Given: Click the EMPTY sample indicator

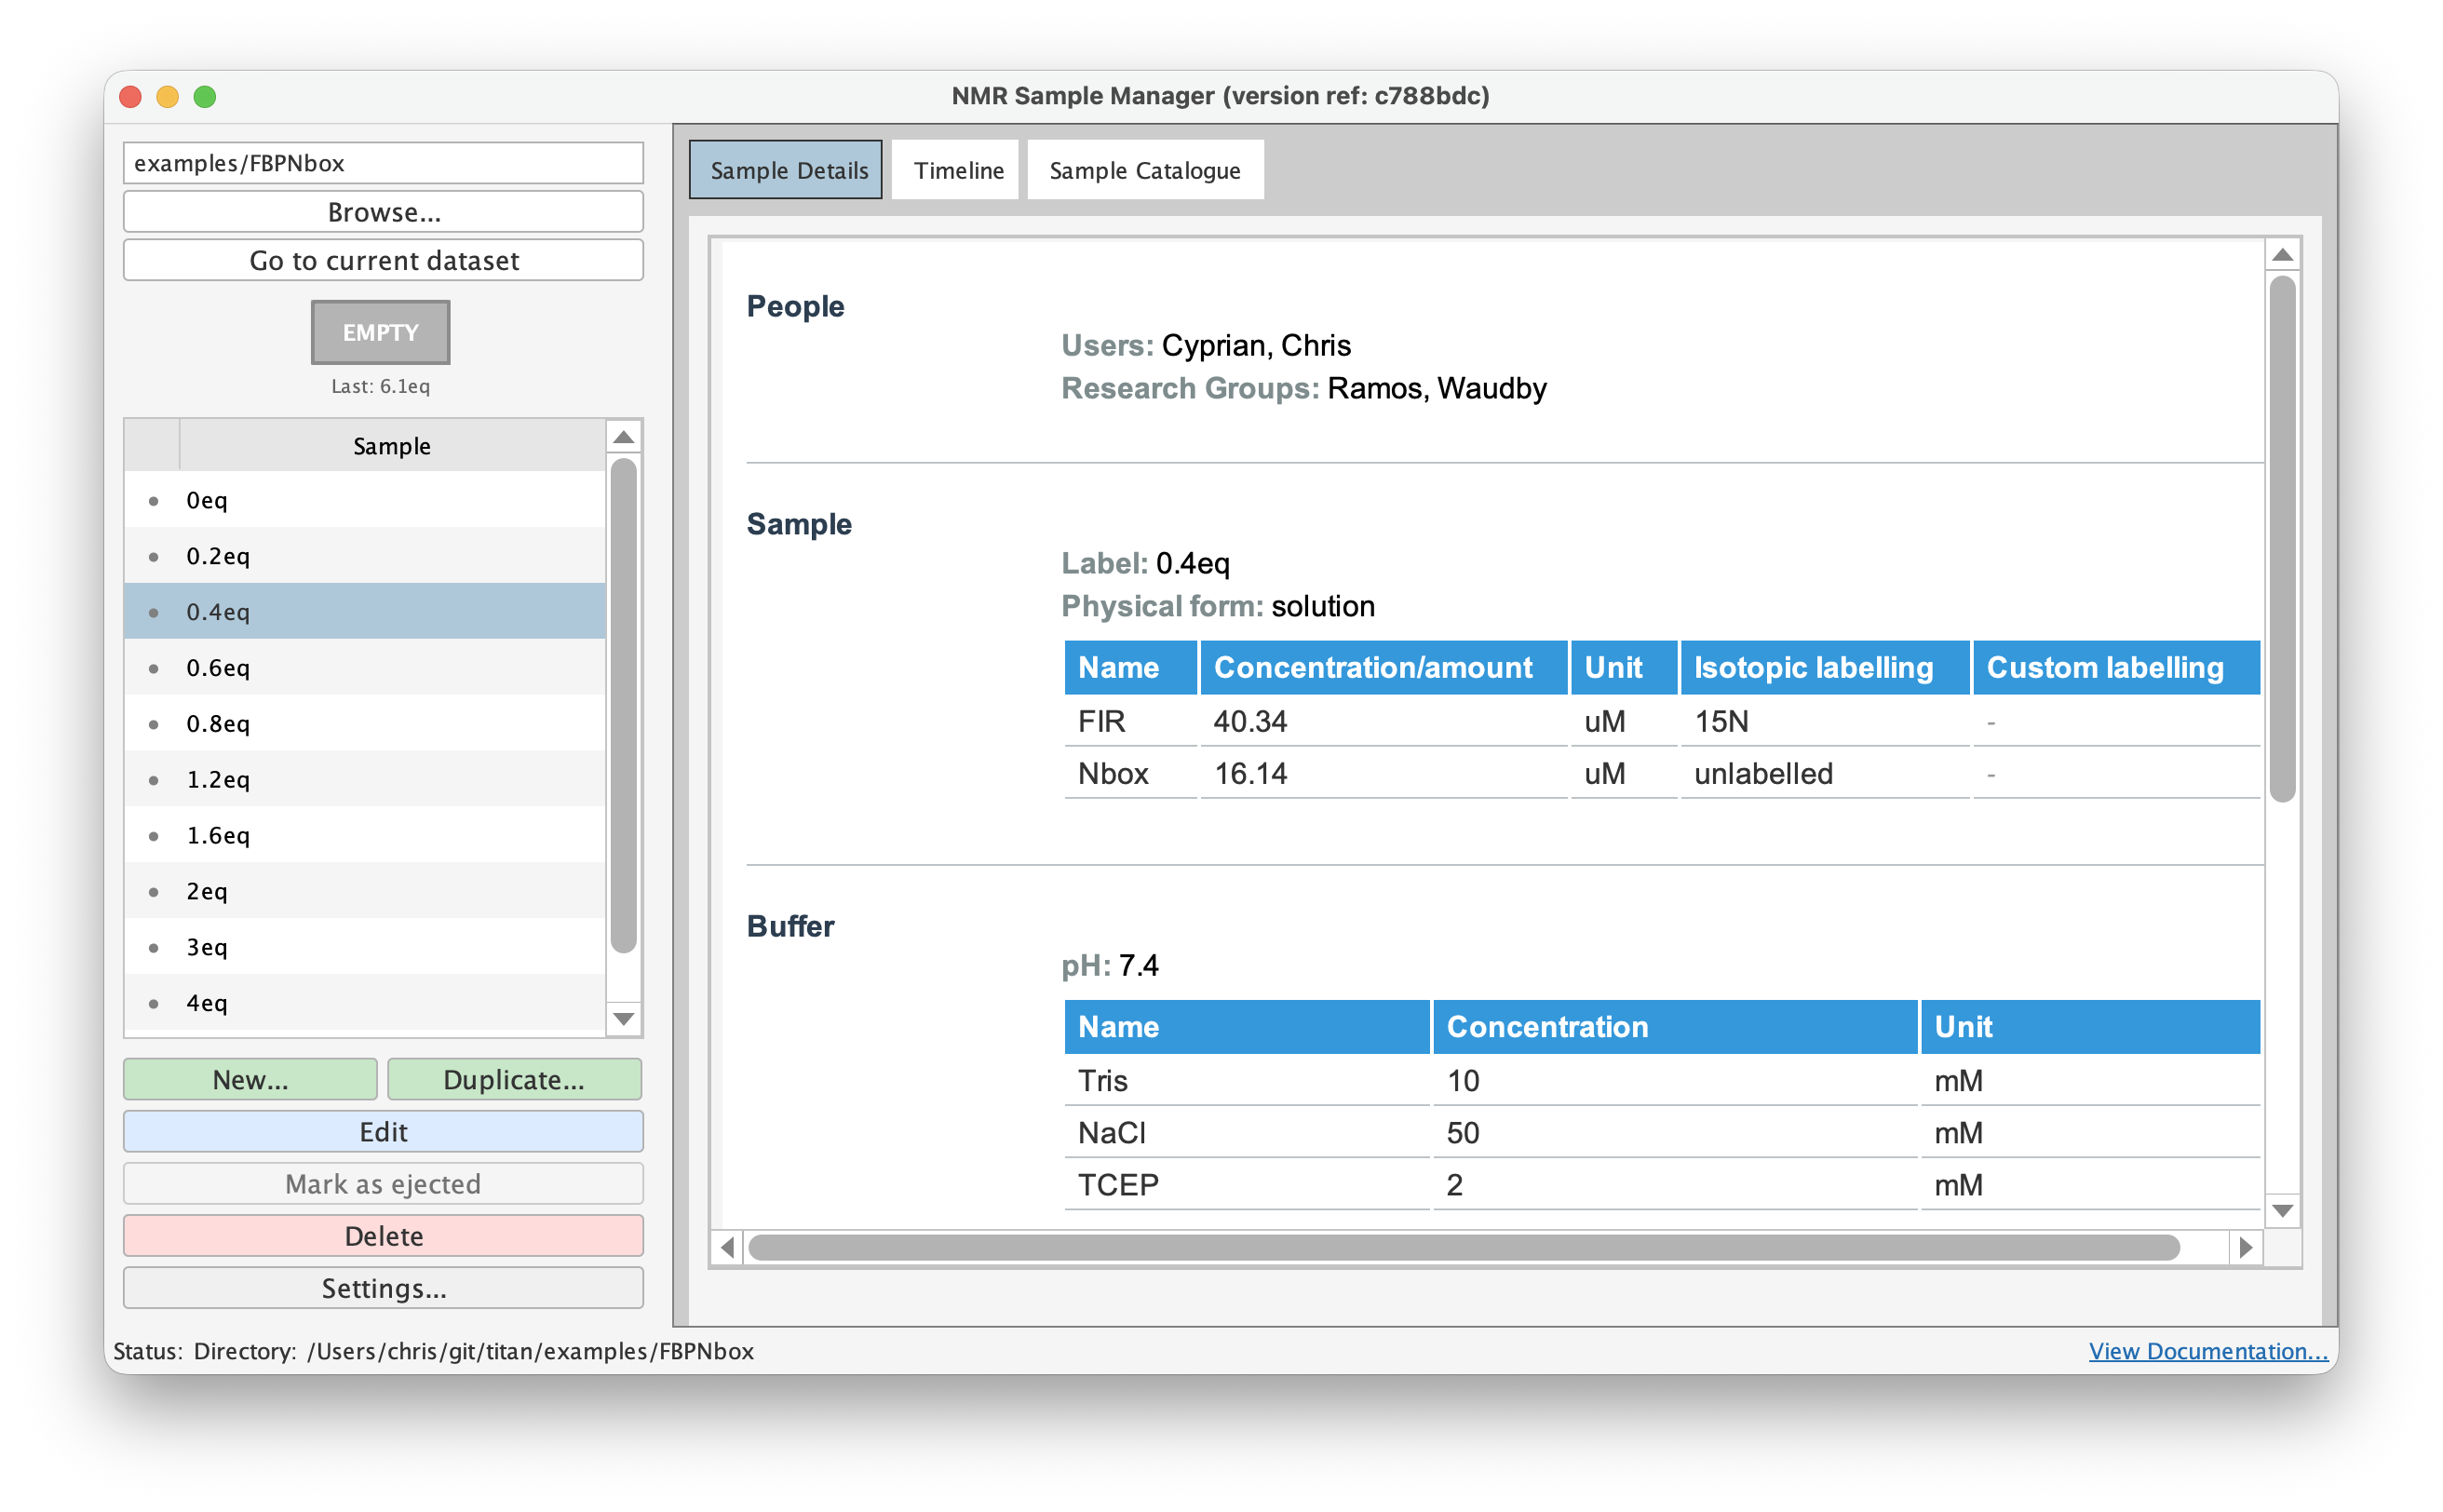Looking at the screenshot, I should click(380, 332).
